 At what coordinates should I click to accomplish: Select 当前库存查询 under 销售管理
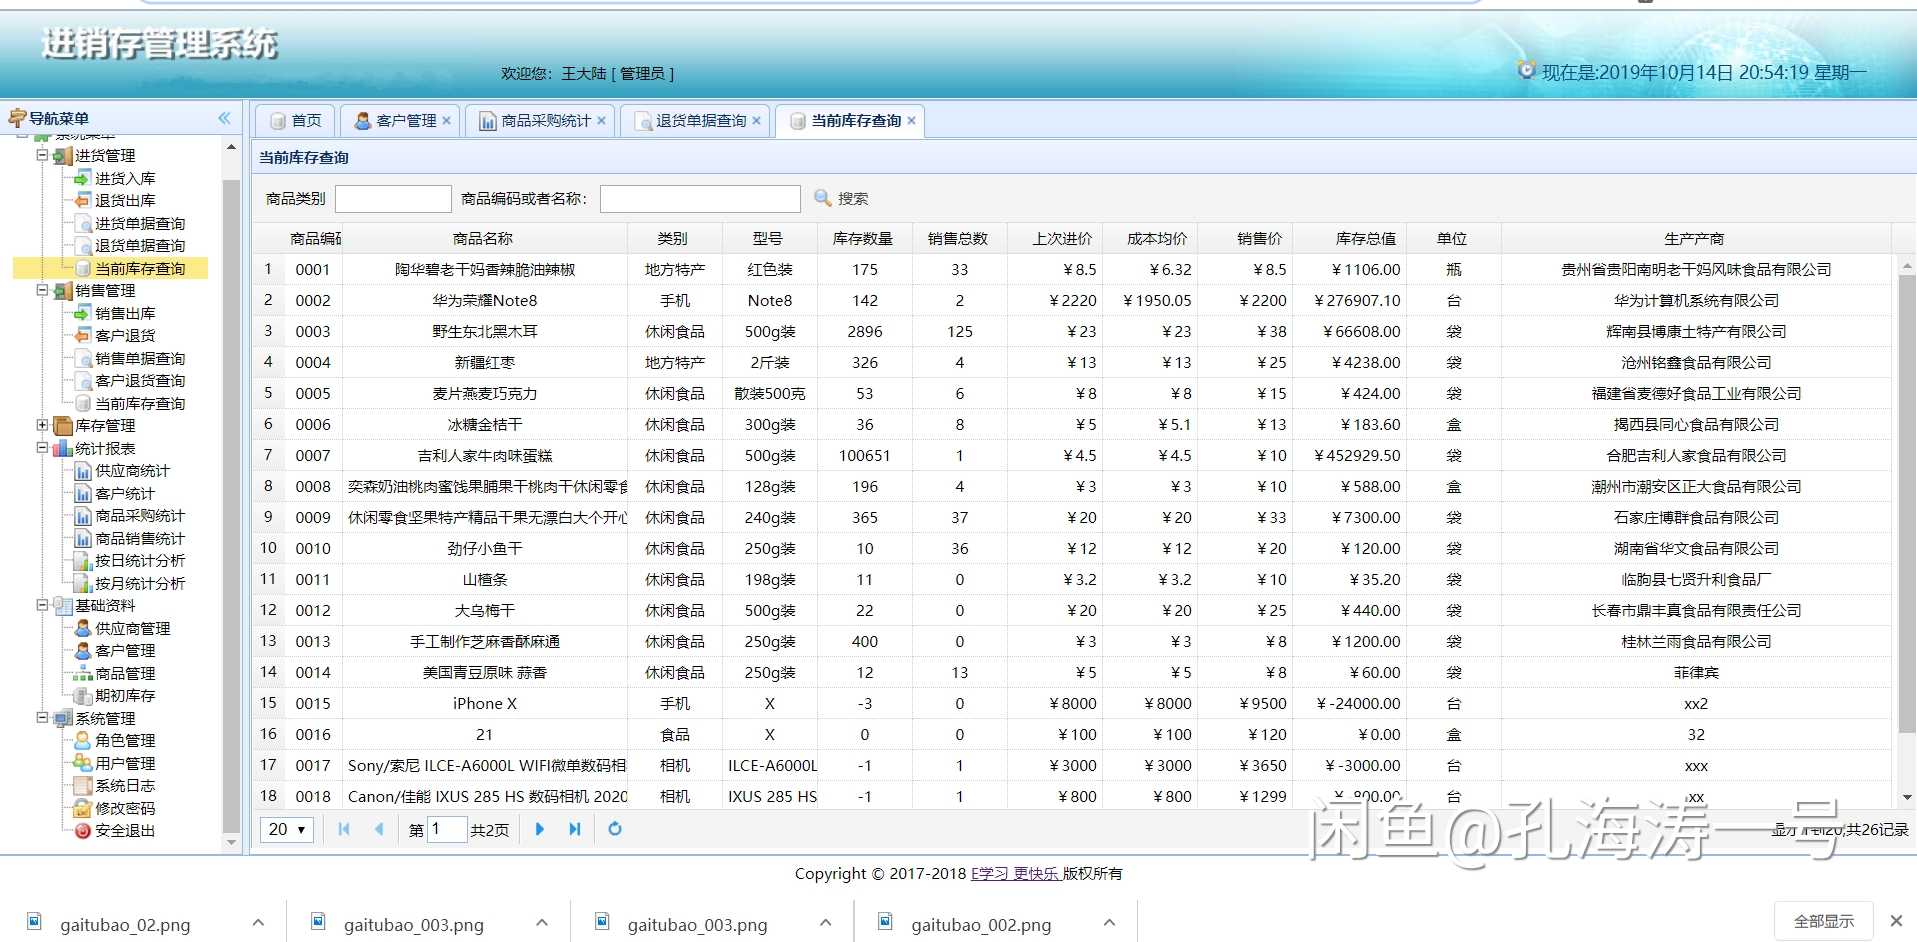(140, 403)
